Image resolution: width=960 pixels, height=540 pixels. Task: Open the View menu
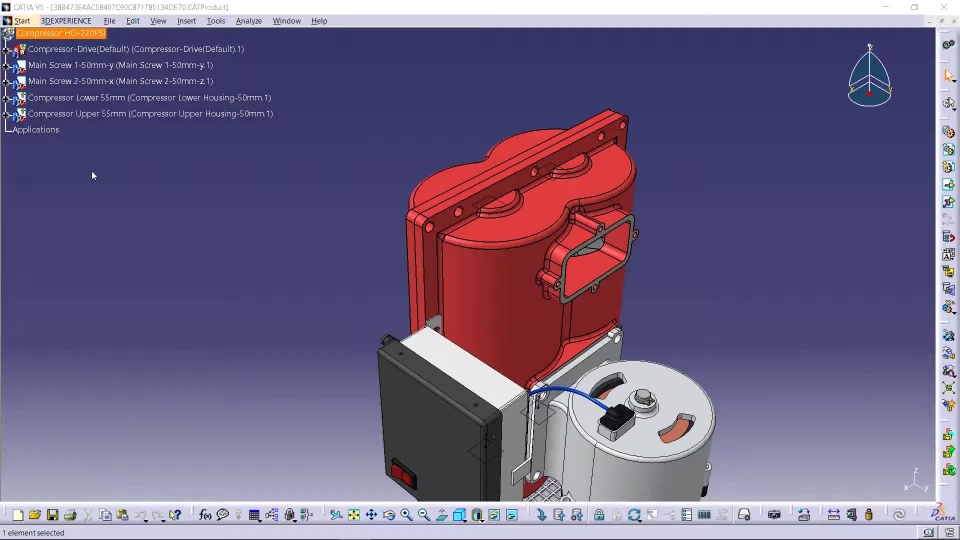click(158, 21)
